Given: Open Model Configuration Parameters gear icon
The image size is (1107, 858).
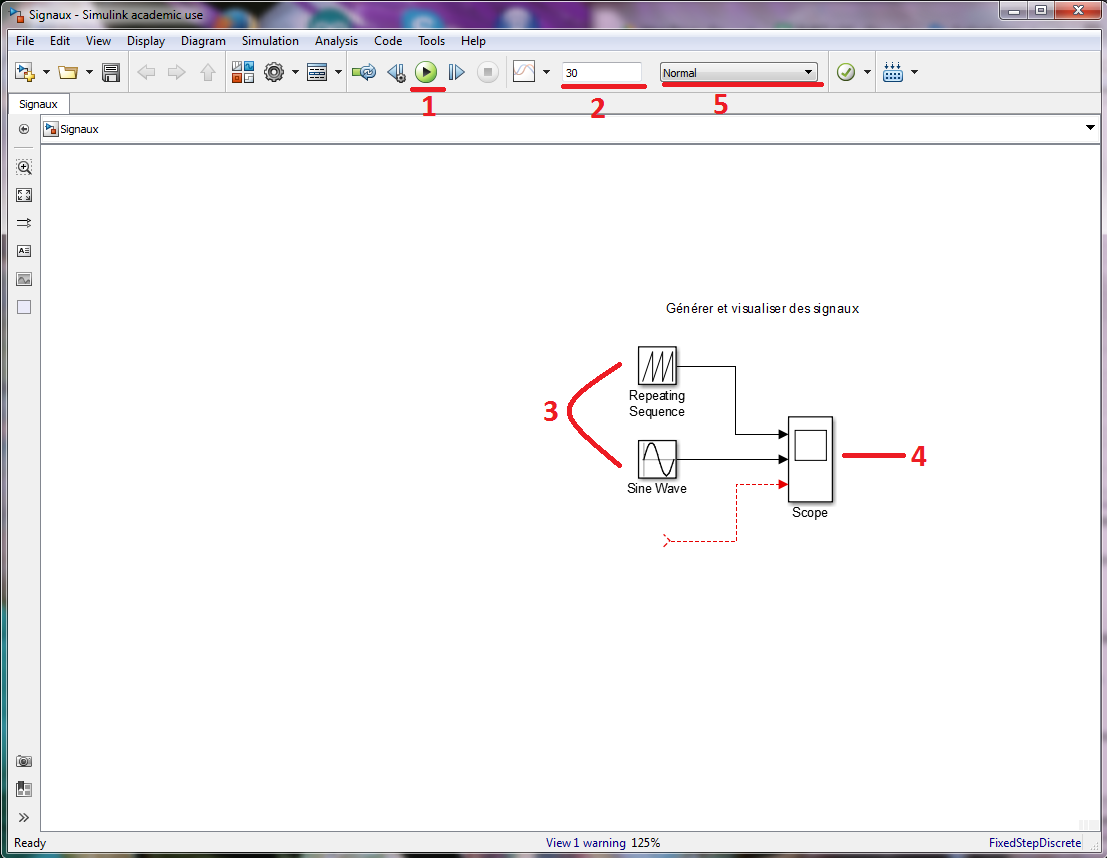Looking at the screenshot, I should (274, 72).
